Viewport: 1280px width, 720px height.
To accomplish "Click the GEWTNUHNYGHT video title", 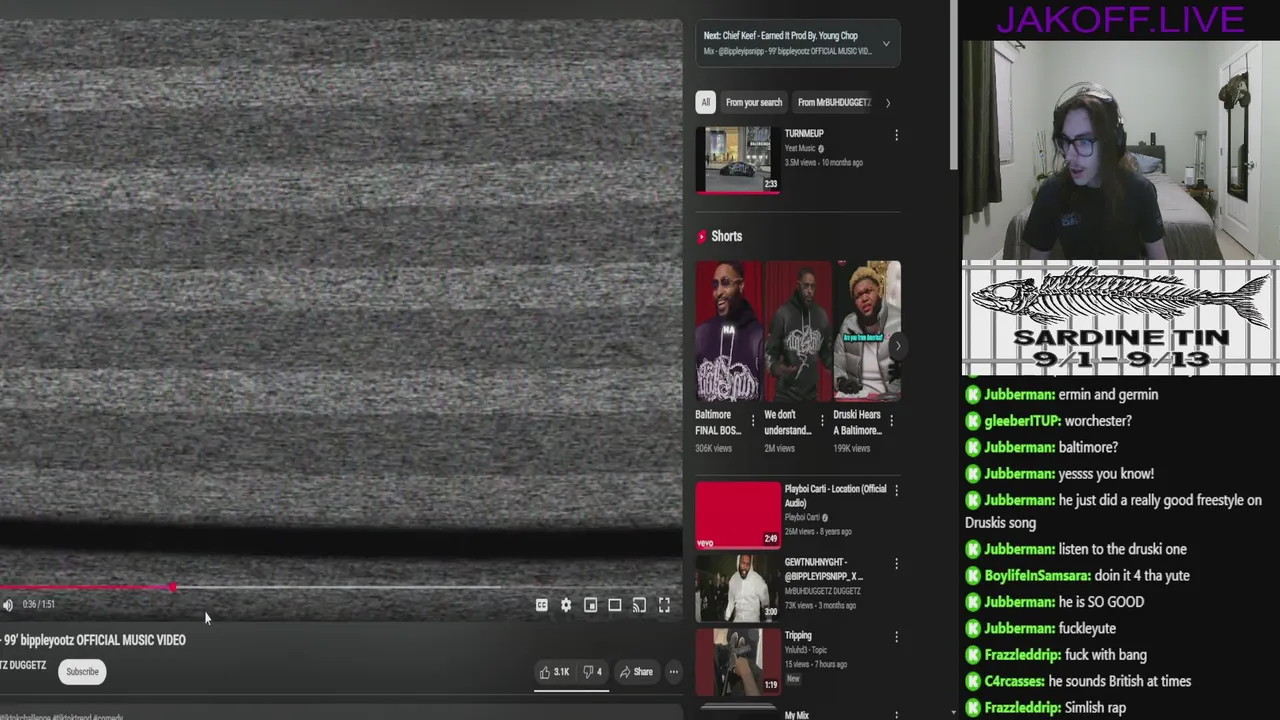I will click(x=824, y=569).
